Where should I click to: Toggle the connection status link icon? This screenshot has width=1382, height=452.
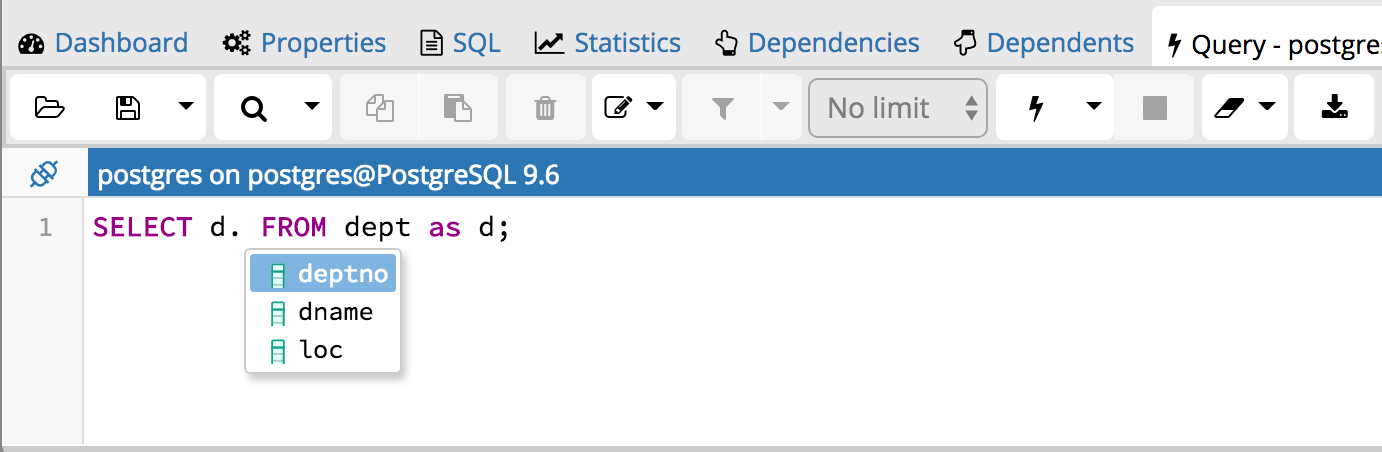click(x=44, y=175)
